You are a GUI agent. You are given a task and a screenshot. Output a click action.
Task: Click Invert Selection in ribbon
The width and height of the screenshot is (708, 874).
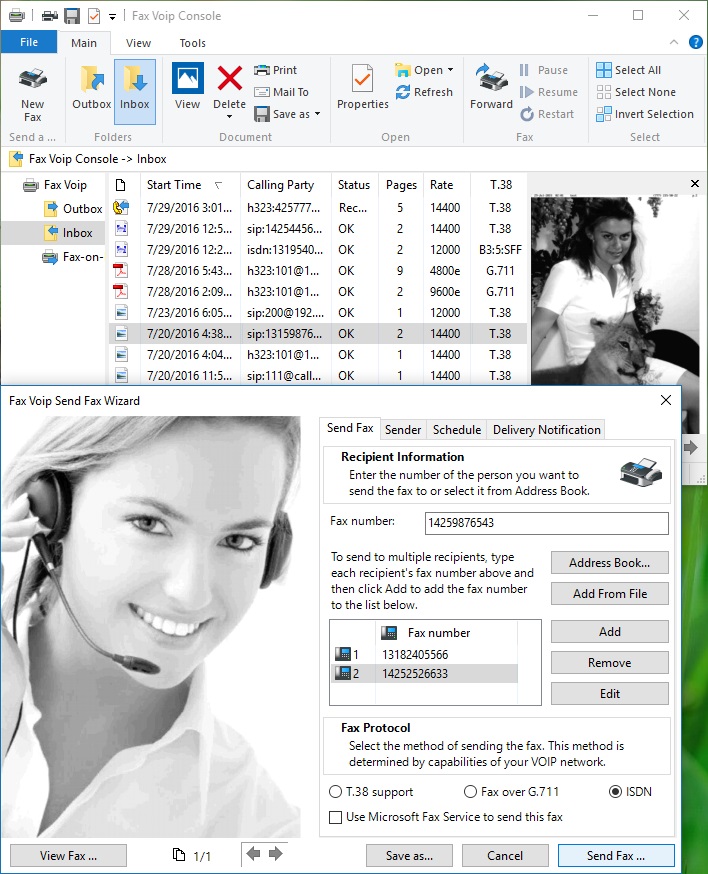(x=644, y=114)
